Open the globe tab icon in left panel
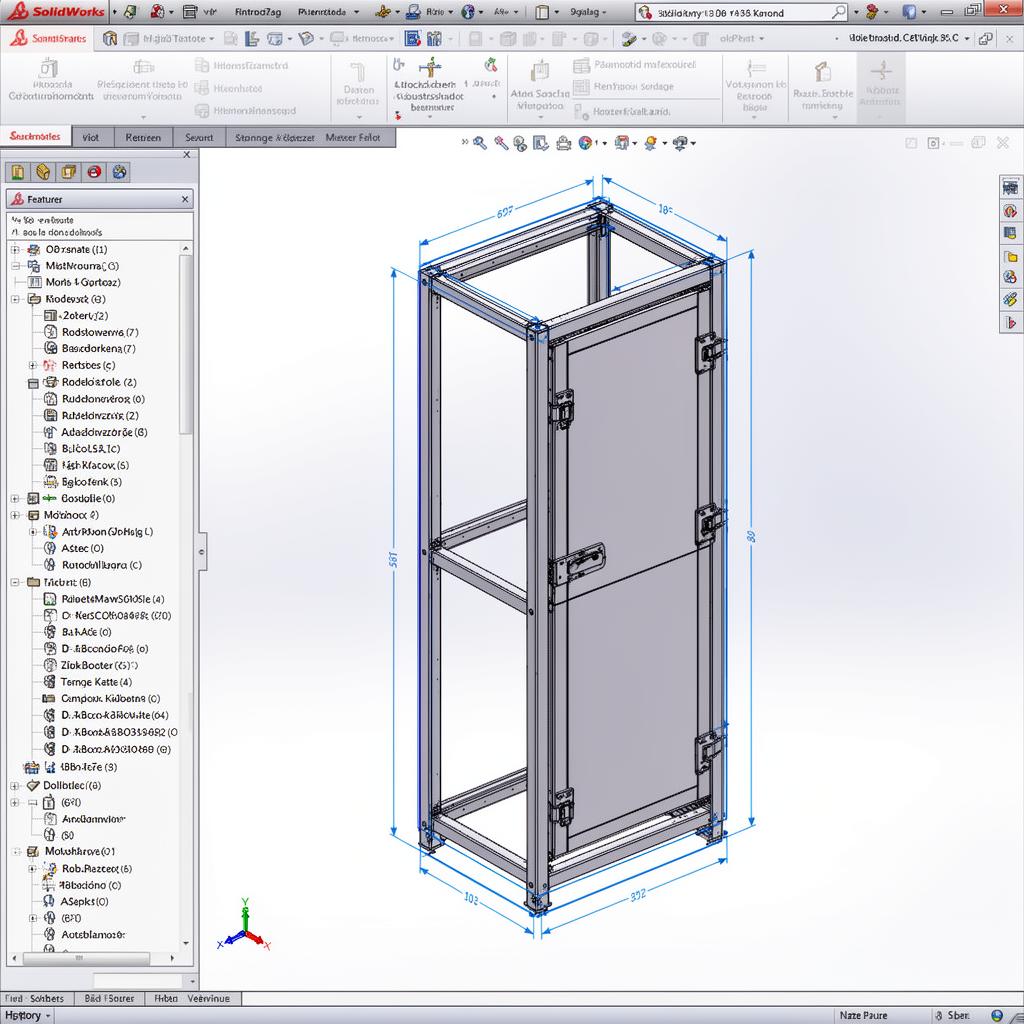Screen dimensions: 1024x1024 click(x=120, y=172)
